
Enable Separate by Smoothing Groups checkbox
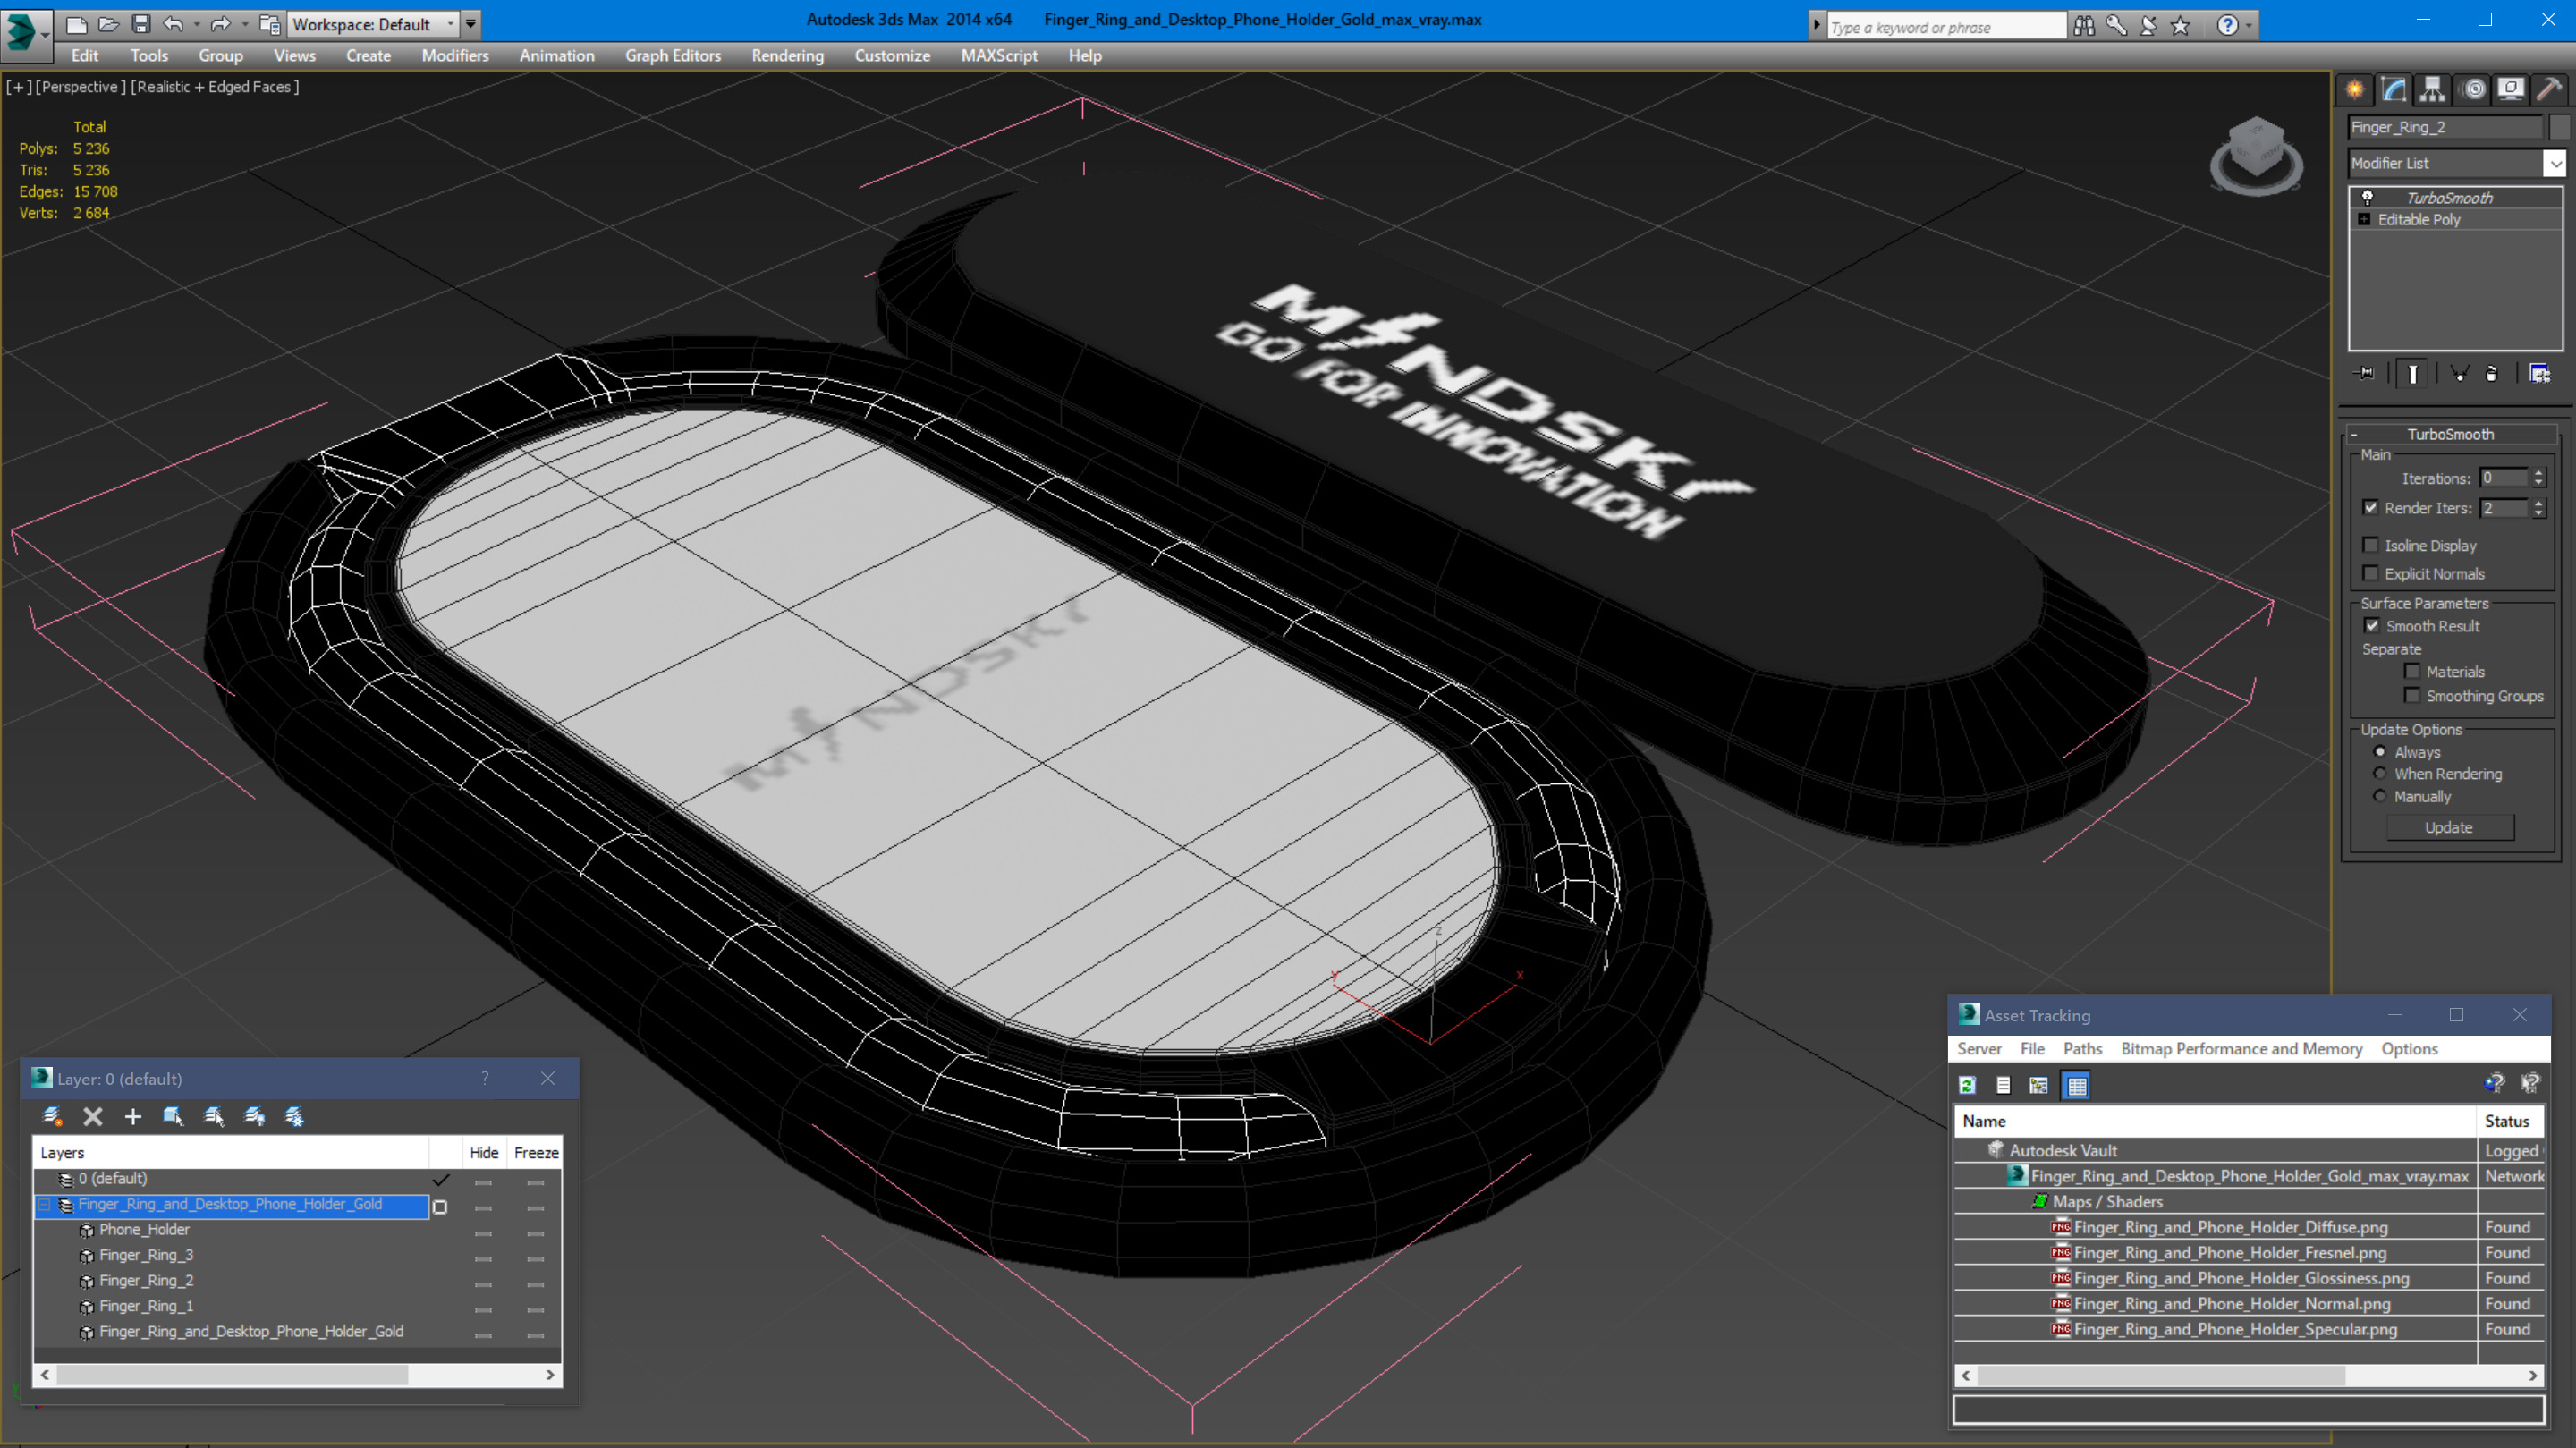coord(2412,695)
